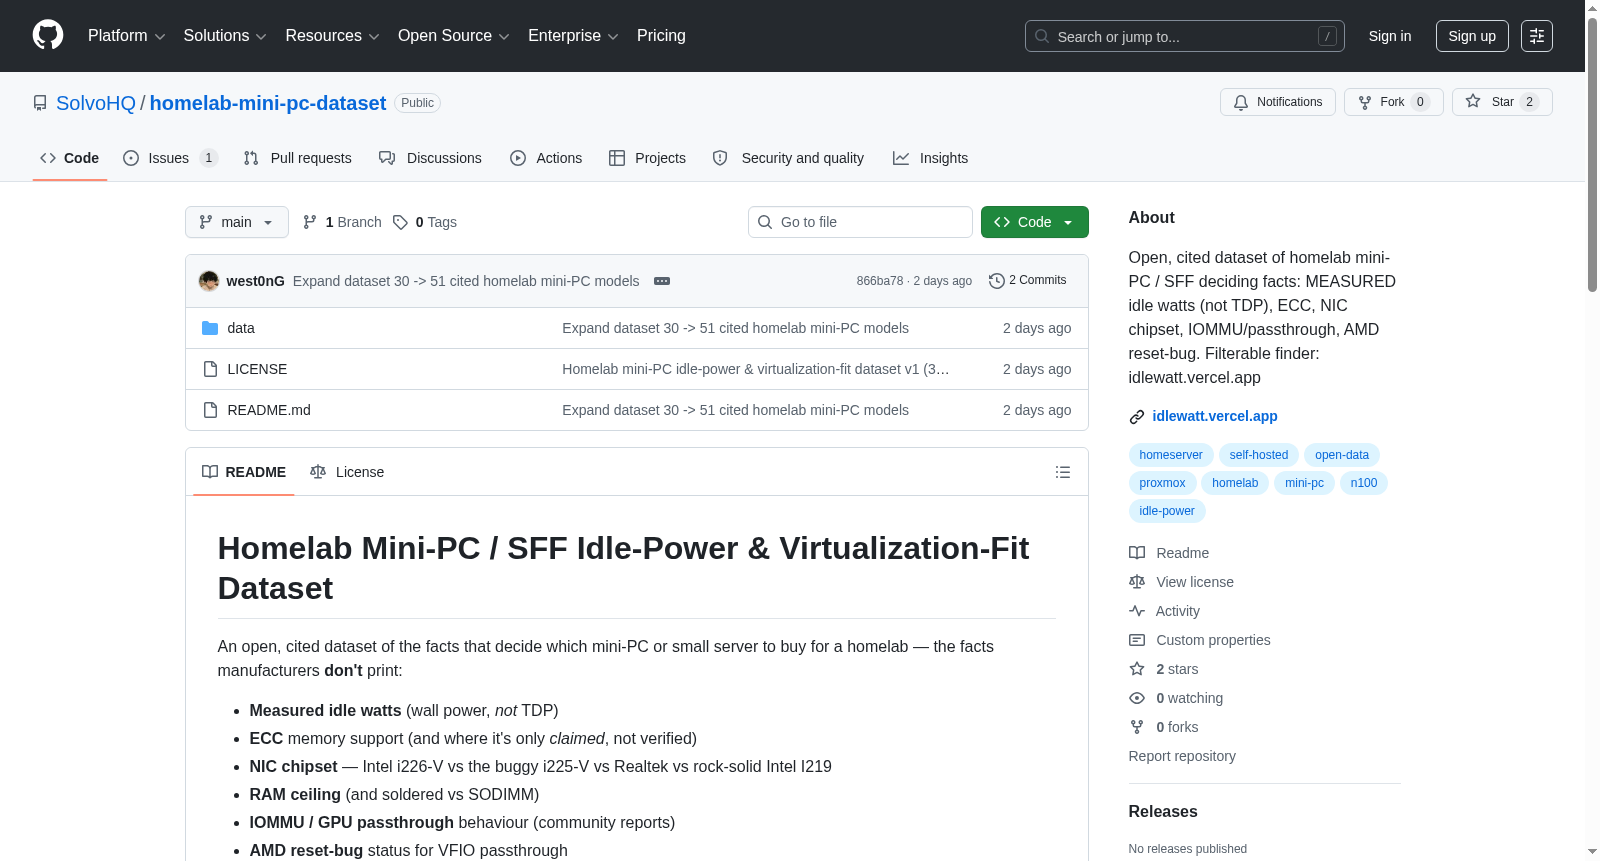Viewport: 1600px width, 861px height.
Task: Click the mini-pc topic tag
Action: (1304, 483)
